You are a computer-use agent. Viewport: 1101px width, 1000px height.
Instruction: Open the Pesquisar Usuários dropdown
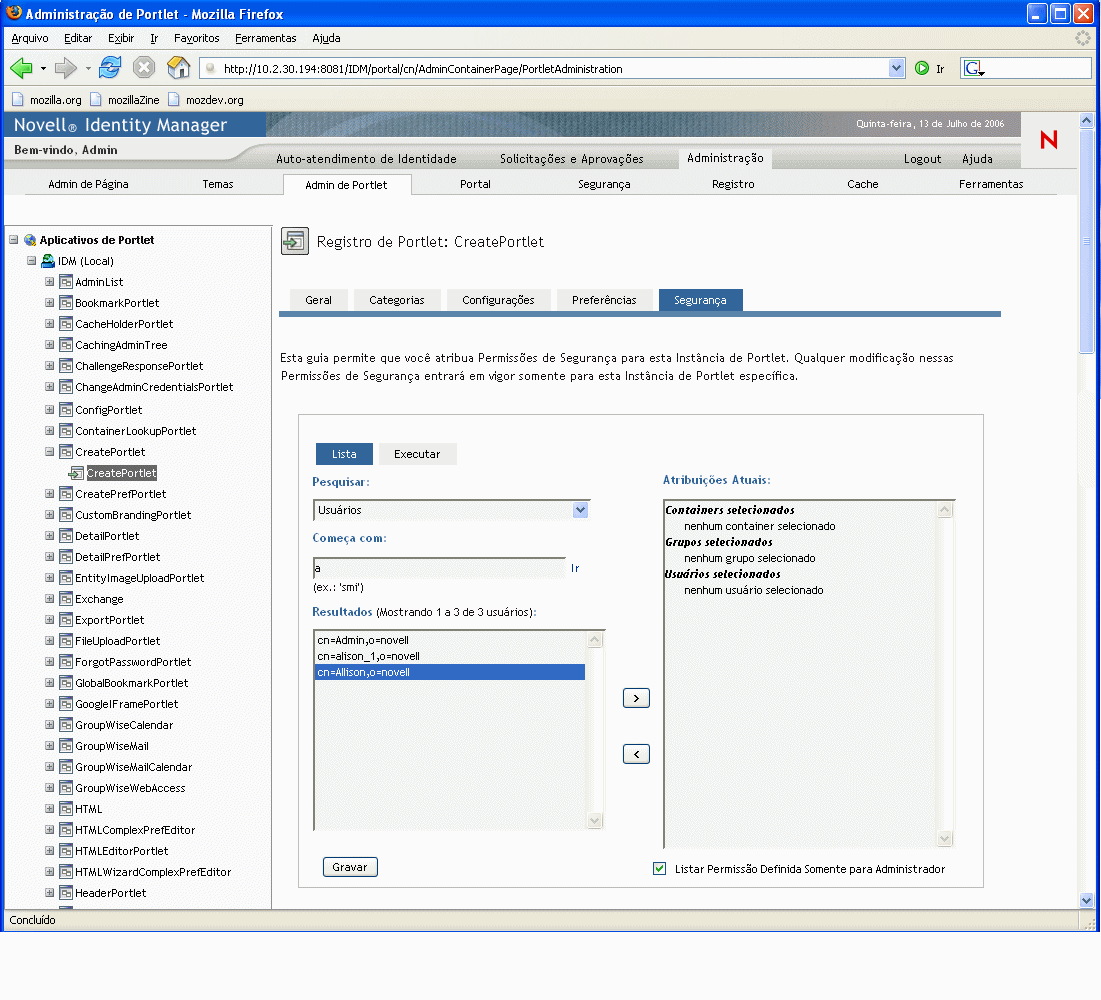(x=580, y=510)
